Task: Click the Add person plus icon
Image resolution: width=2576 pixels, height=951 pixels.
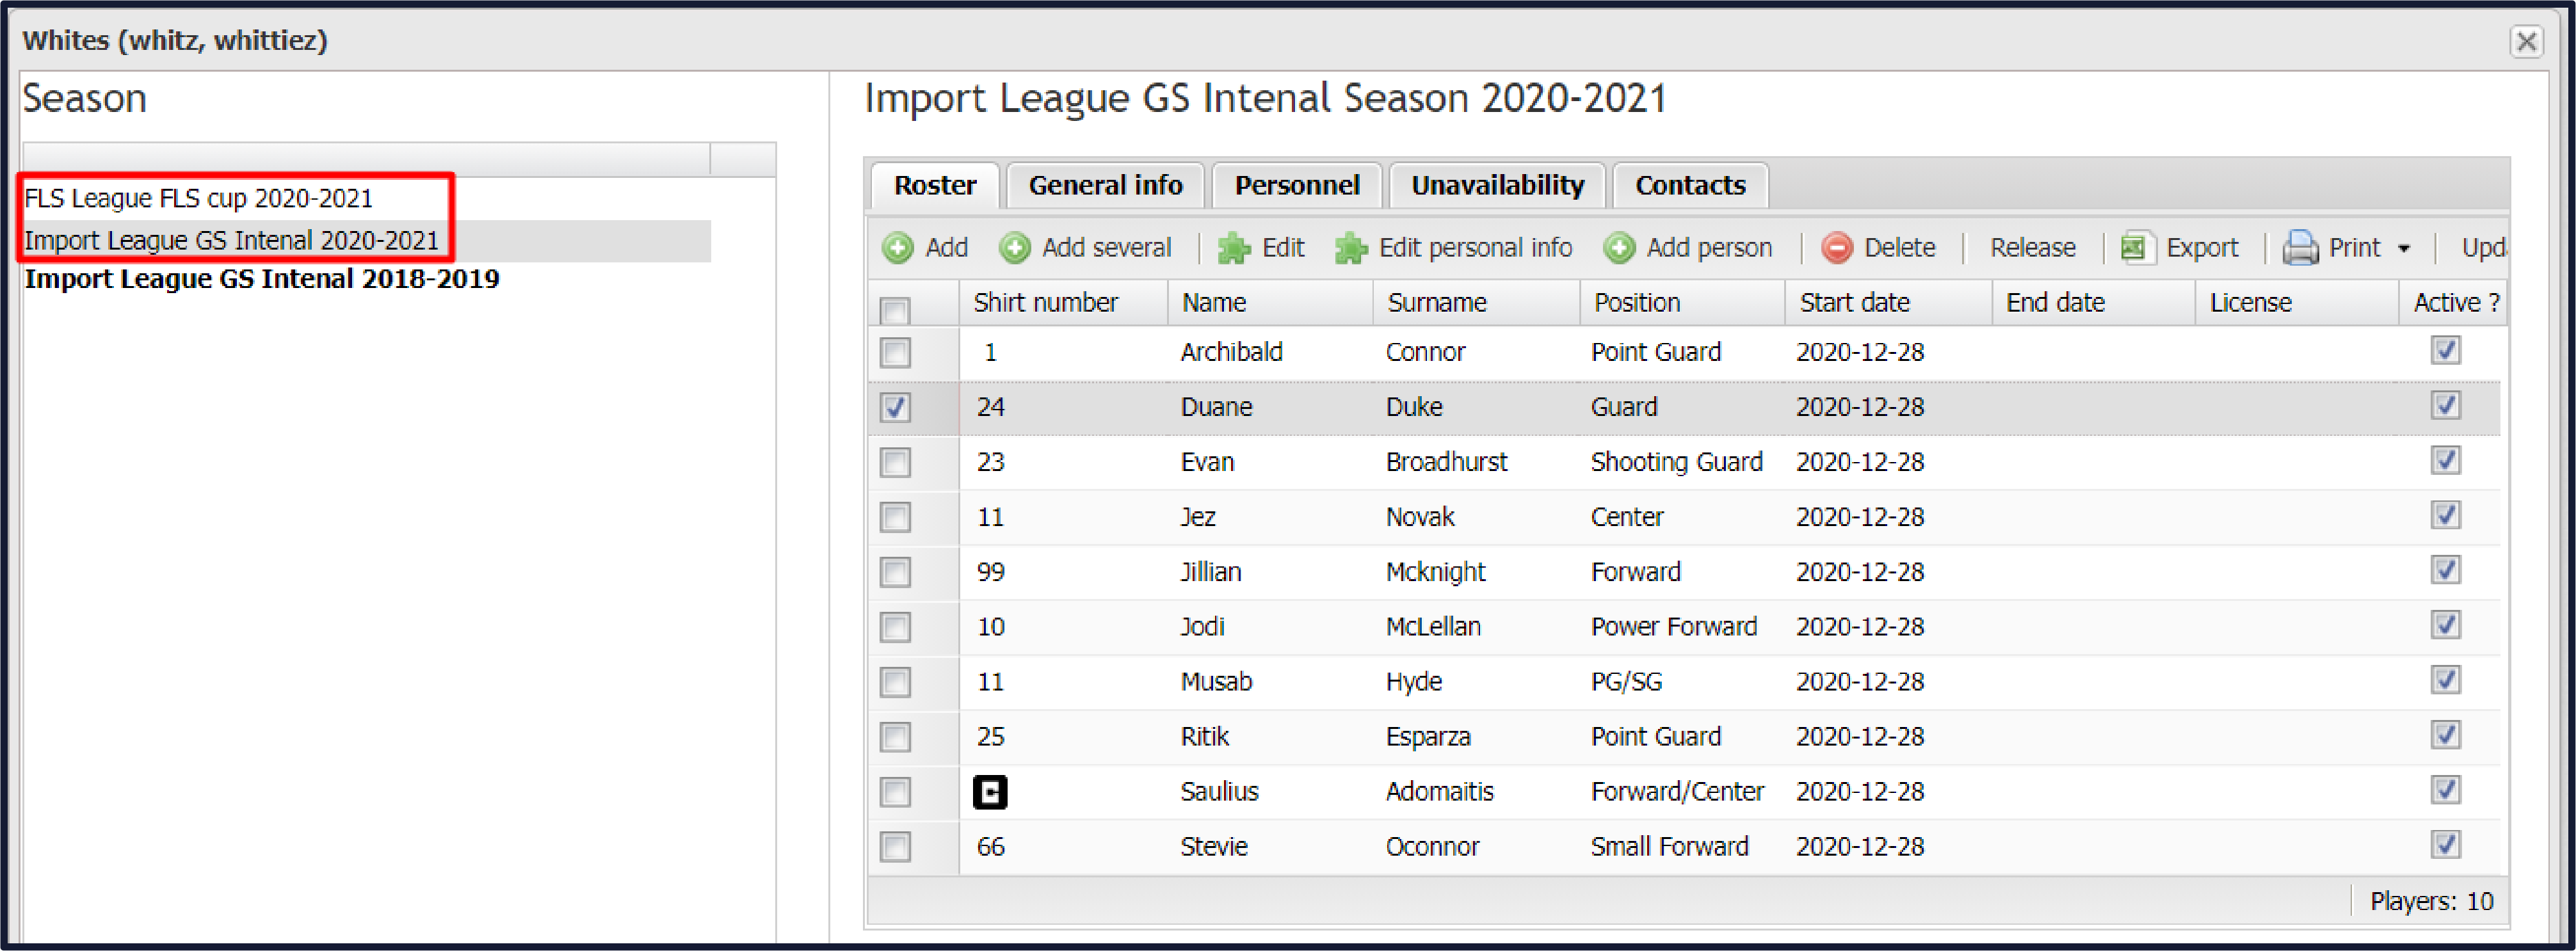Action: pyautogui.click(x=1619, y=247)
